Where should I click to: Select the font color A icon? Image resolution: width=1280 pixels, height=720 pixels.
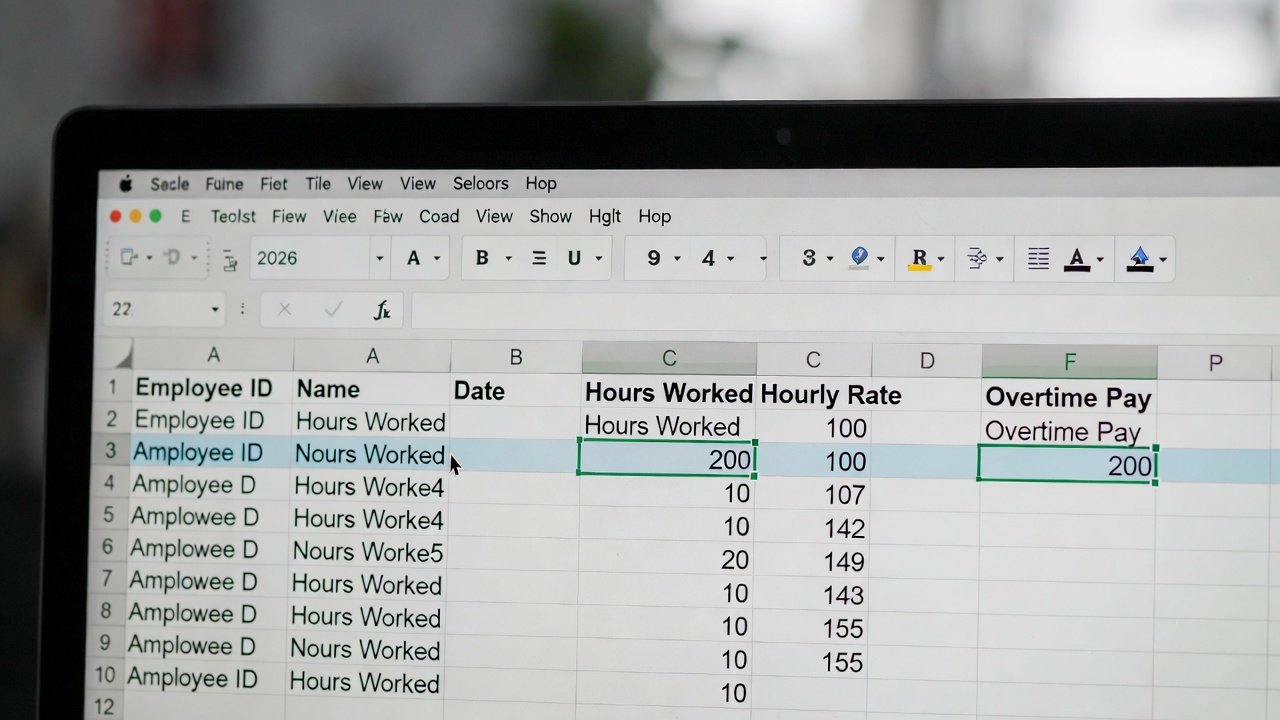point(1077,259)
